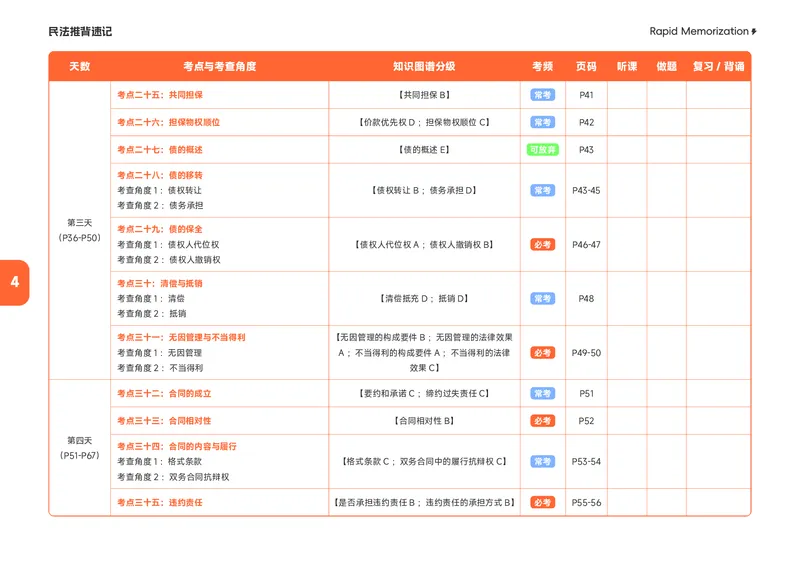The height and width of the screenshot is (566, 800).
Task: Open 考点三十:清偿与抵销
Action: click(x=160, y=283)
